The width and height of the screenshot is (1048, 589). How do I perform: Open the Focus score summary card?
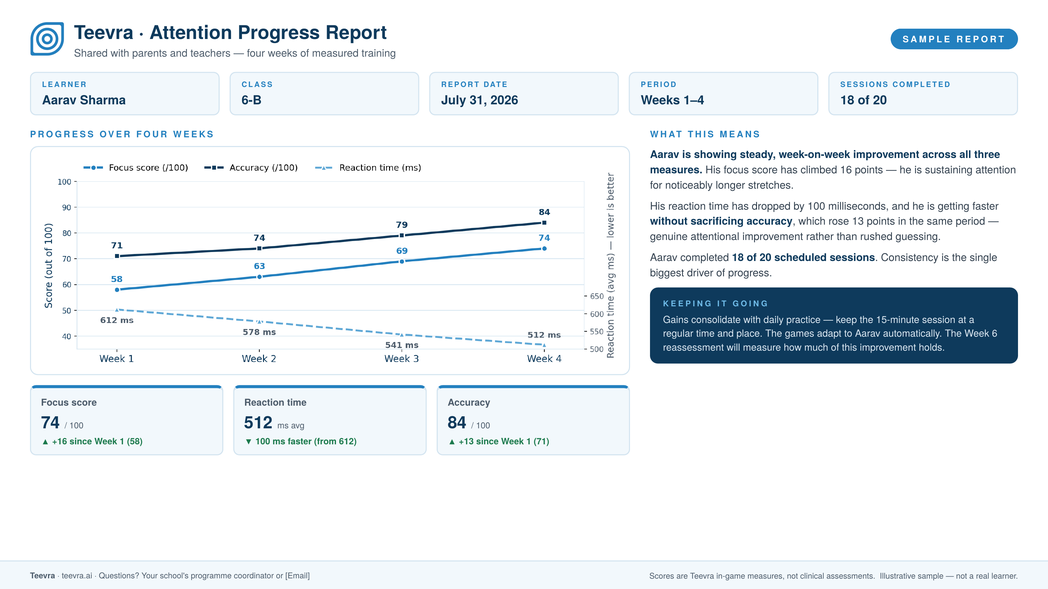coord(126,420)
